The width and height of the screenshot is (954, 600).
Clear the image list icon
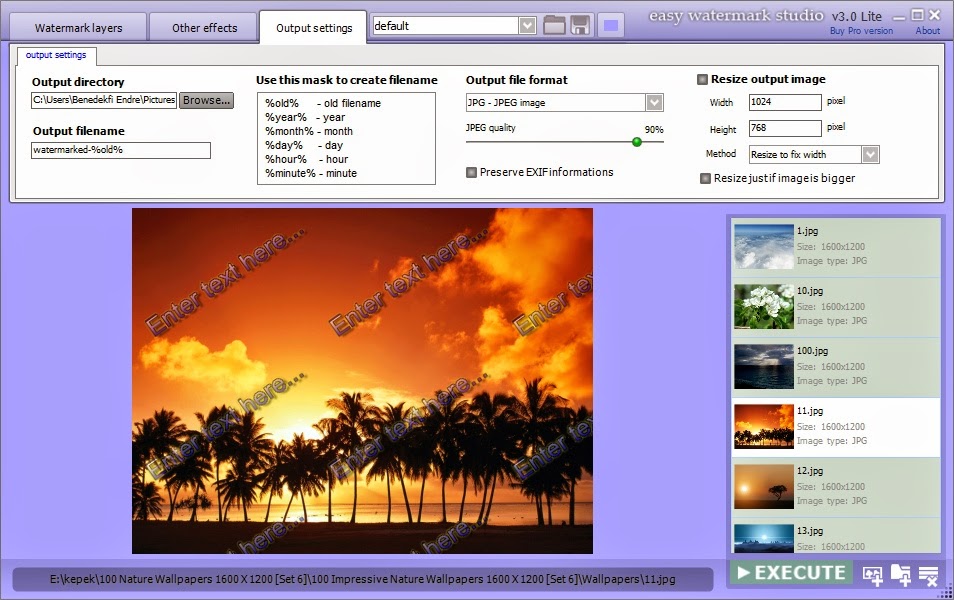(x=928, y=574)
